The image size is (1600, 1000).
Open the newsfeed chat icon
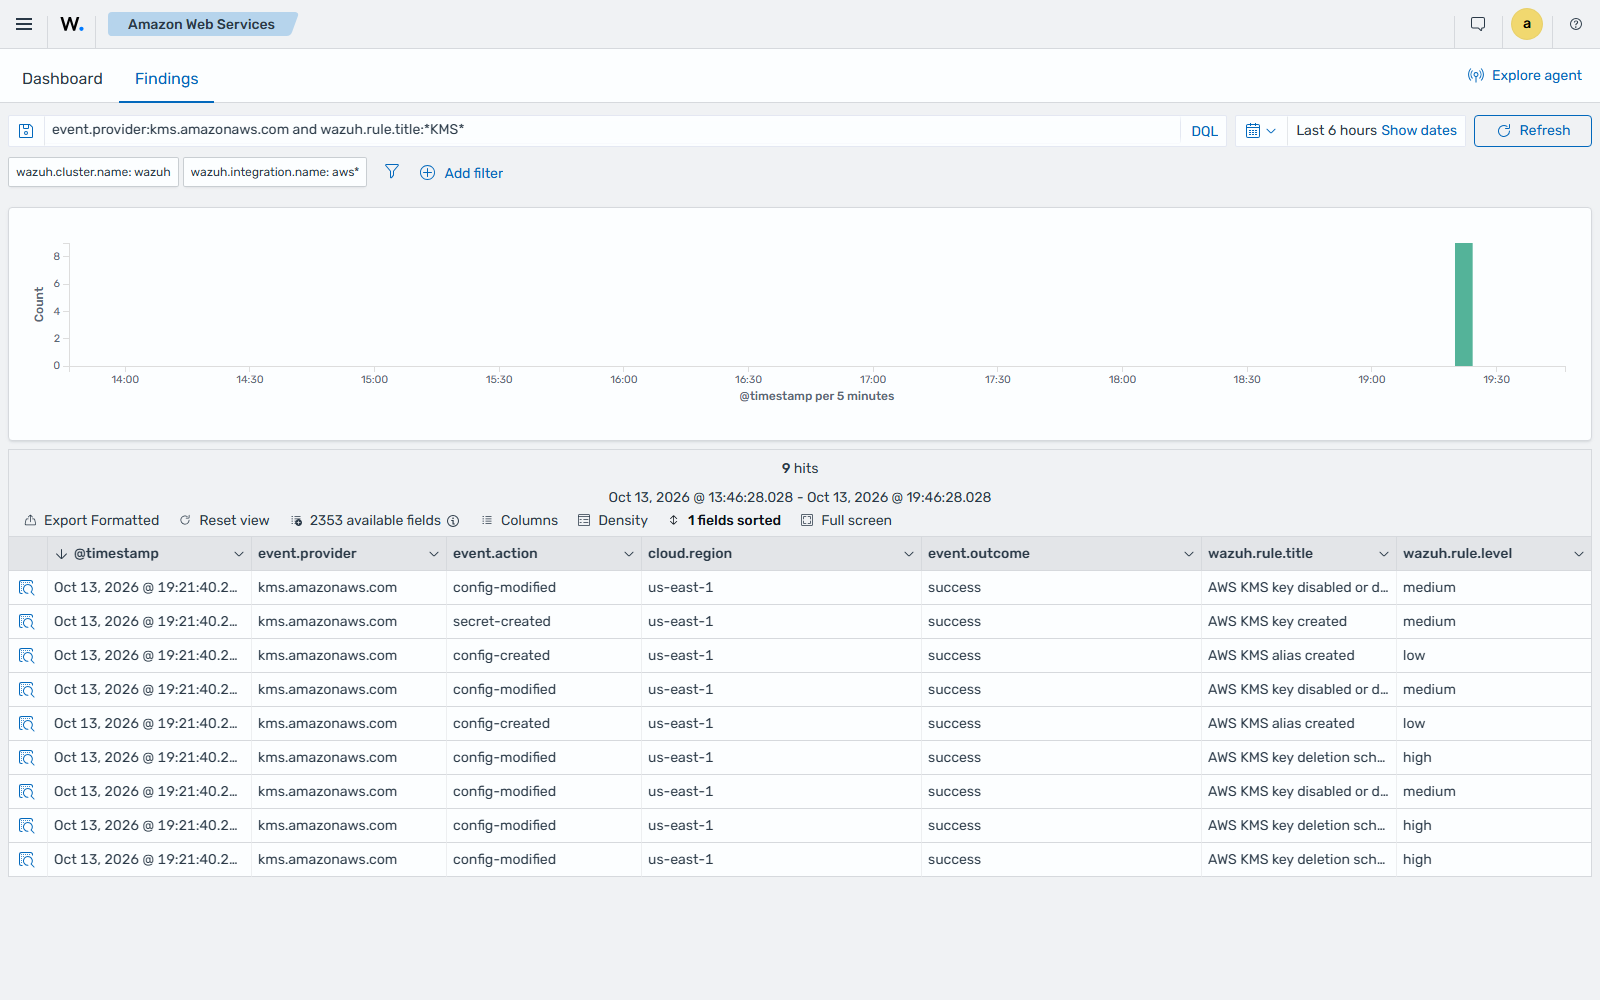(x=1478, y=24)
